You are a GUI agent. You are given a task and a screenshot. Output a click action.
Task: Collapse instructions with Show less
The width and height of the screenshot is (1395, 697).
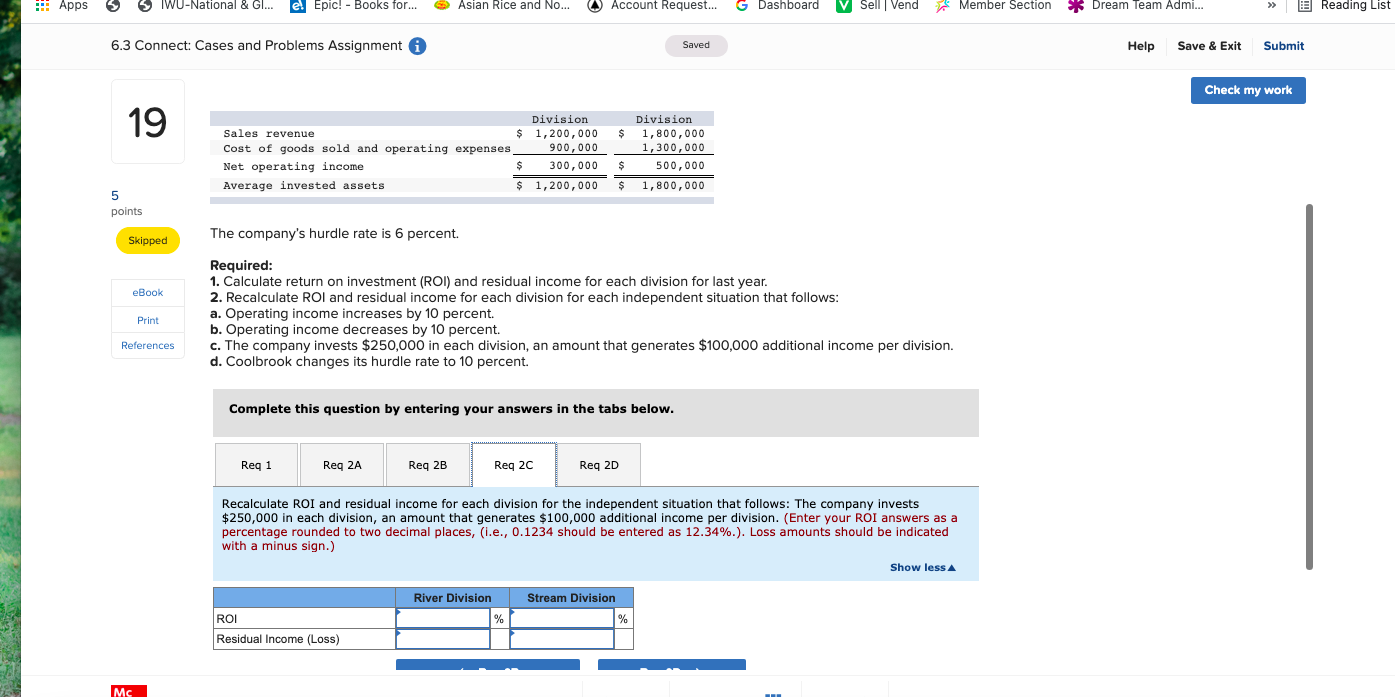(921, 567)
